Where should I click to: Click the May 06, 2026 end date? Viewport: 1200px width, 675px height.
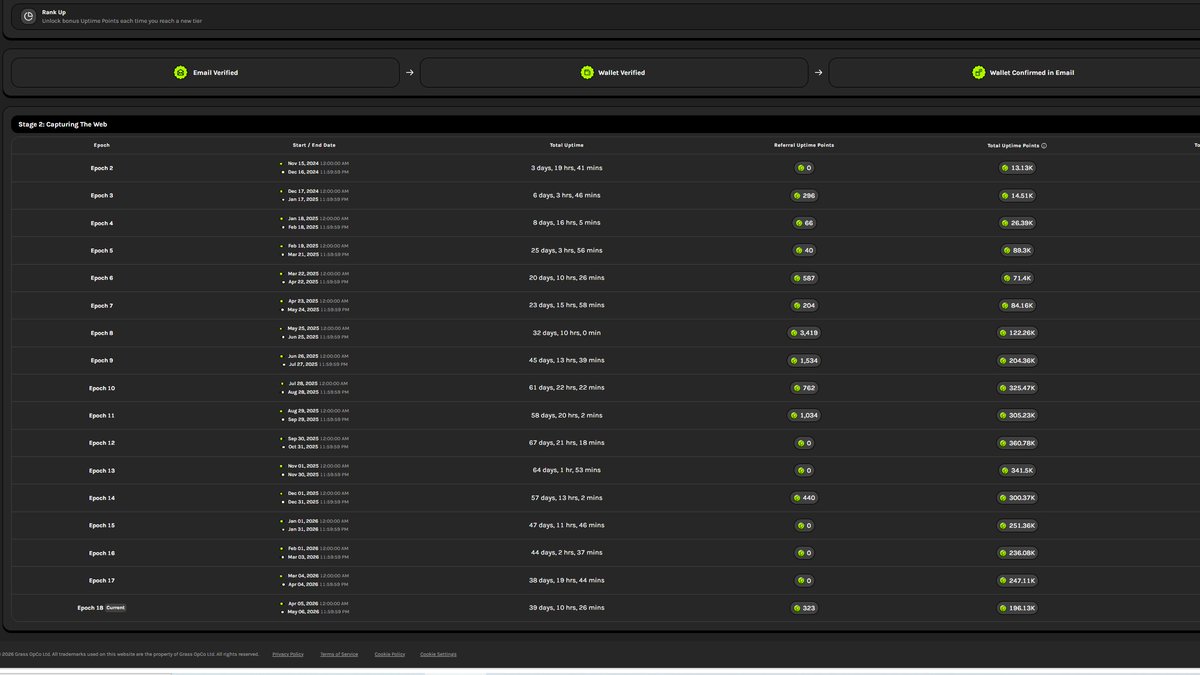(x=303, y=612)
